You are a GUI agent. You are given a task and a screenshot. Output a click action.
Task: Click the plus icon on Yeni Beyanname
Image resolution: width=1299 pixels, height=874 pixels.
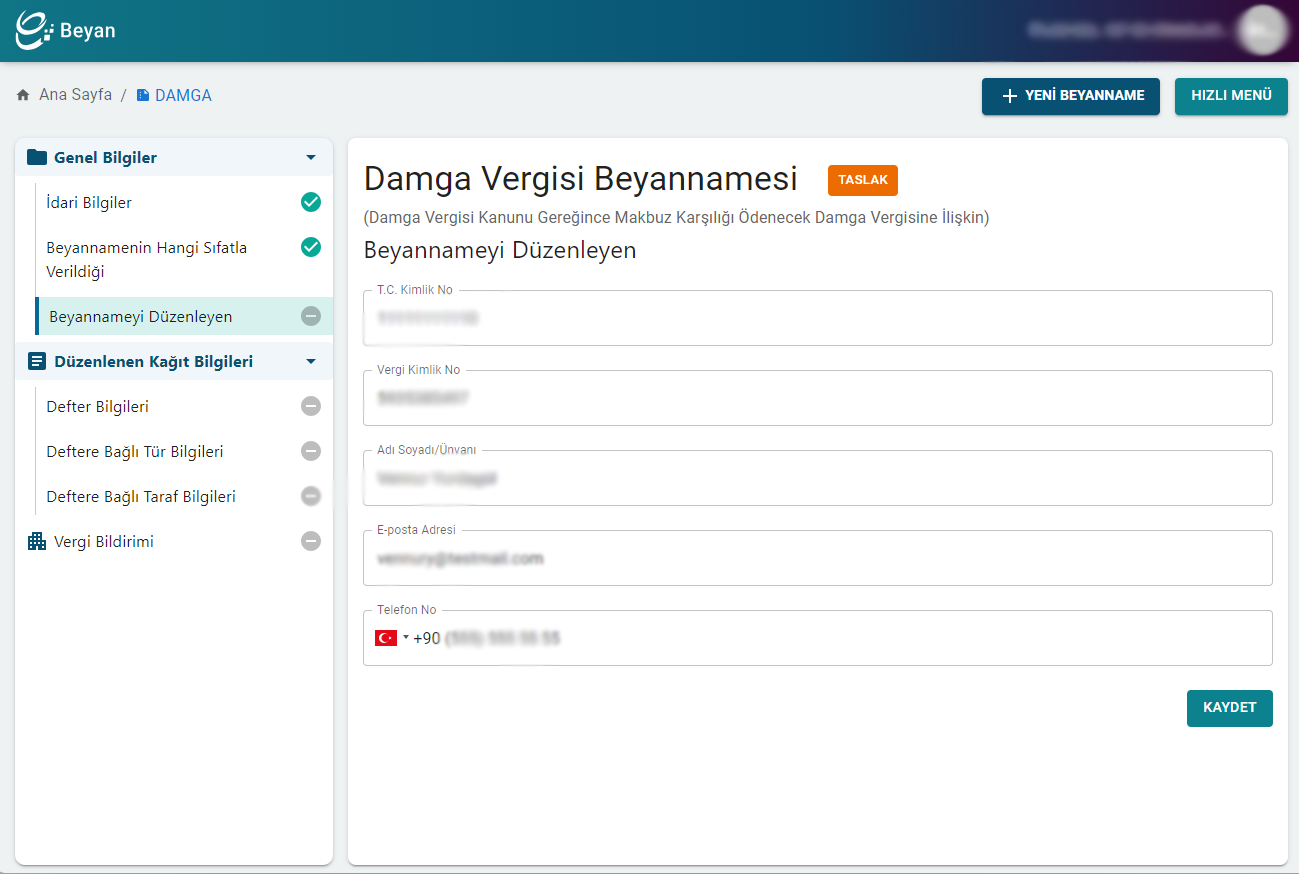1009,96
